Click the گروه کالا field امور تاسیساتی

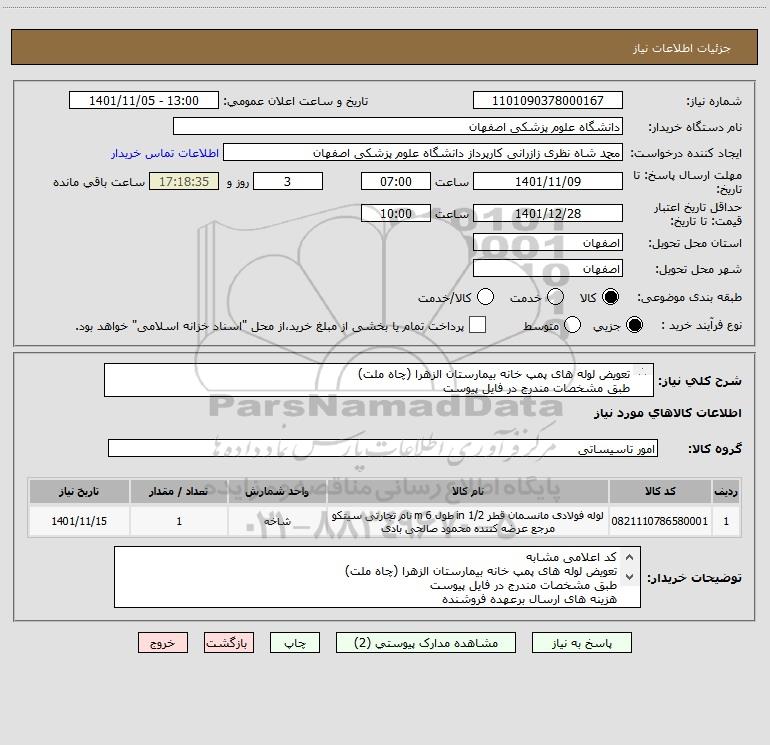383,448
